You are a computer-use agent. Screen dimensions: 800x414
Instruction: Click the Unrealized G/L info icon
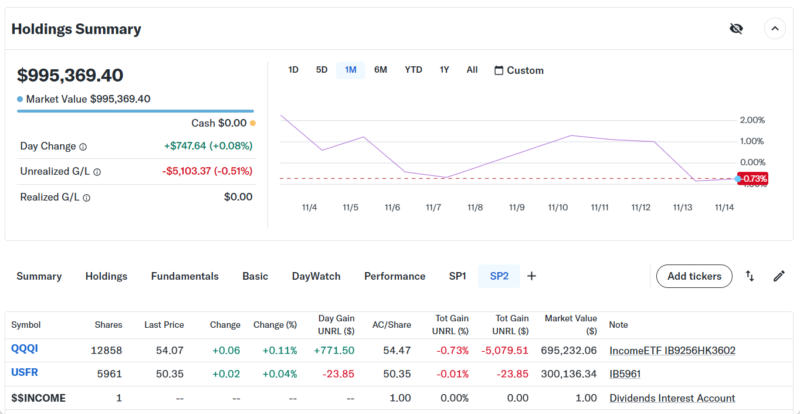[x=97, y=172]
